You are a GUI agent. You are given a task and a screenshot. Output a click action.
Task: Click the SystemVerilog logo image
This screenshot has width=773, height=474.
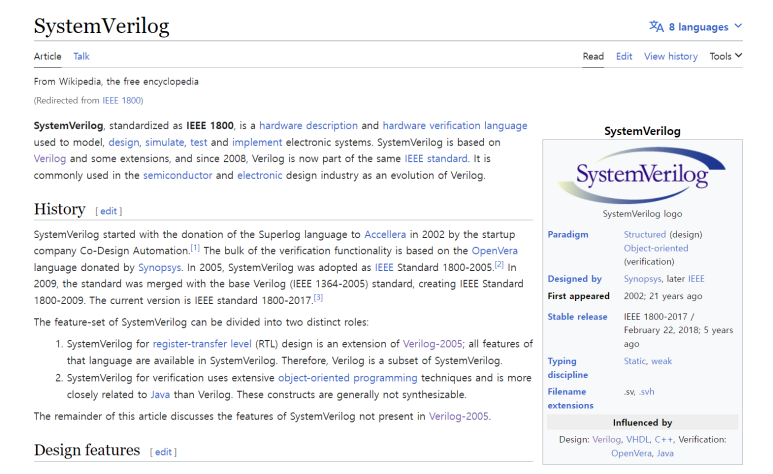[x=642, y=175]
